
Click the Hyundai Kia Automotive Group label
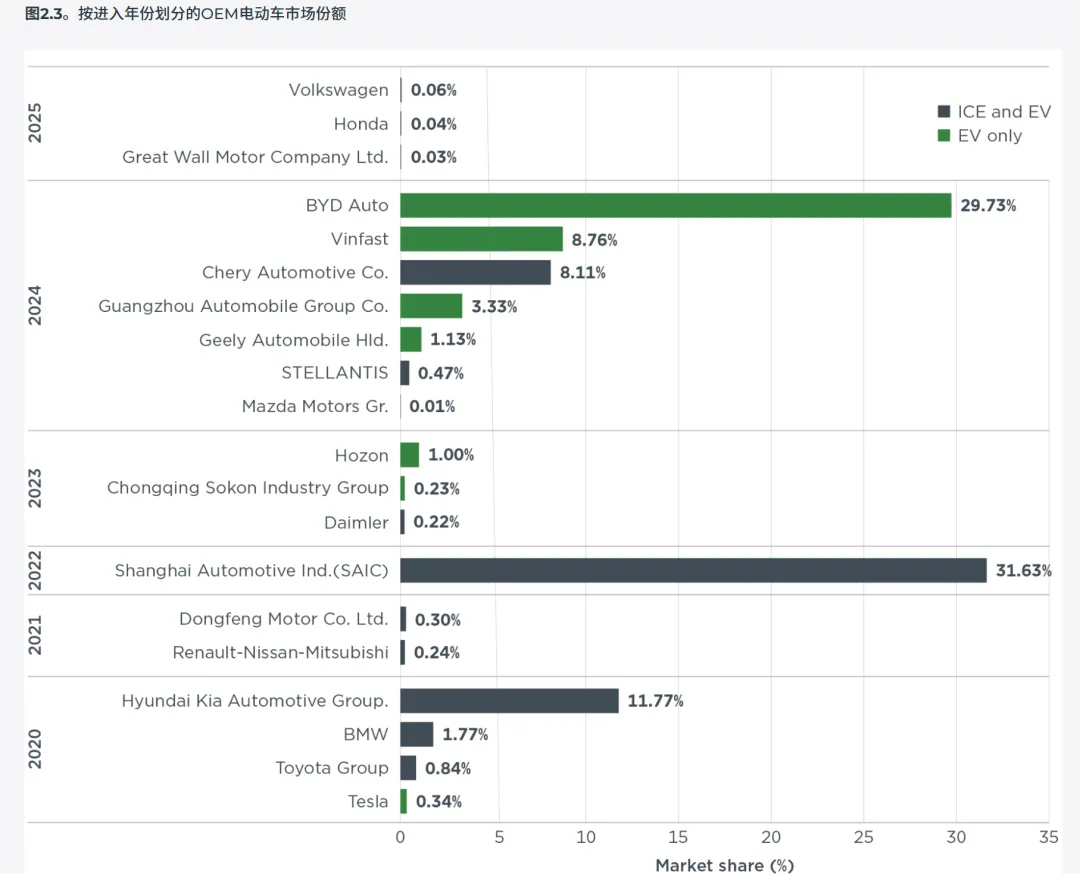click(x=255, y=701)
